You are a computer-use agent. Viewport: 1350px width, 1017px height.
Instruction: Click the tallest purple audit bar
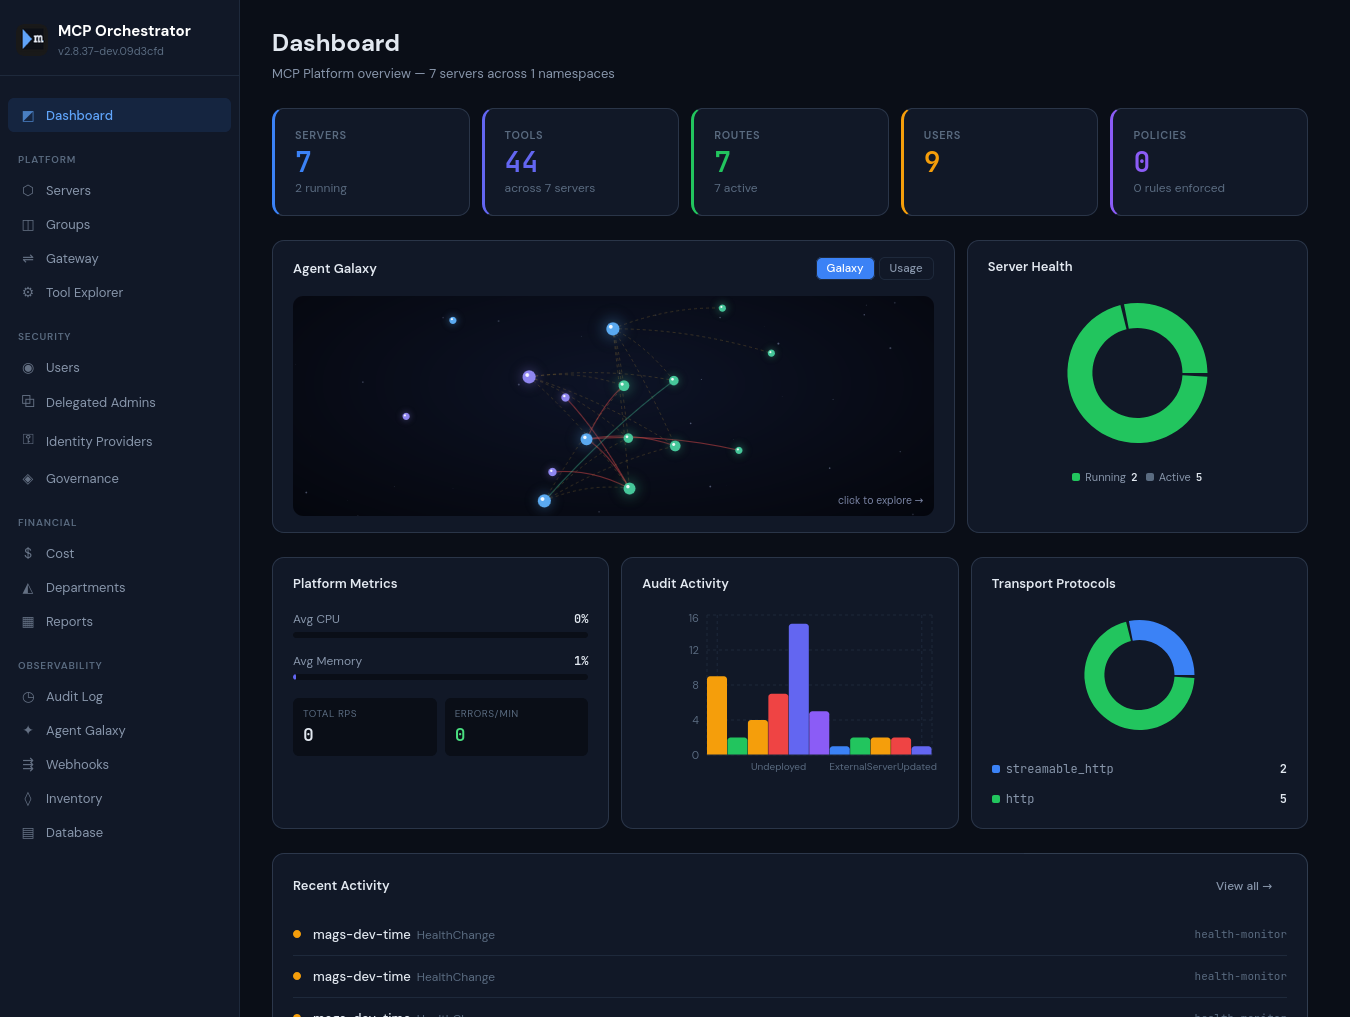click(x=799, y=689)
